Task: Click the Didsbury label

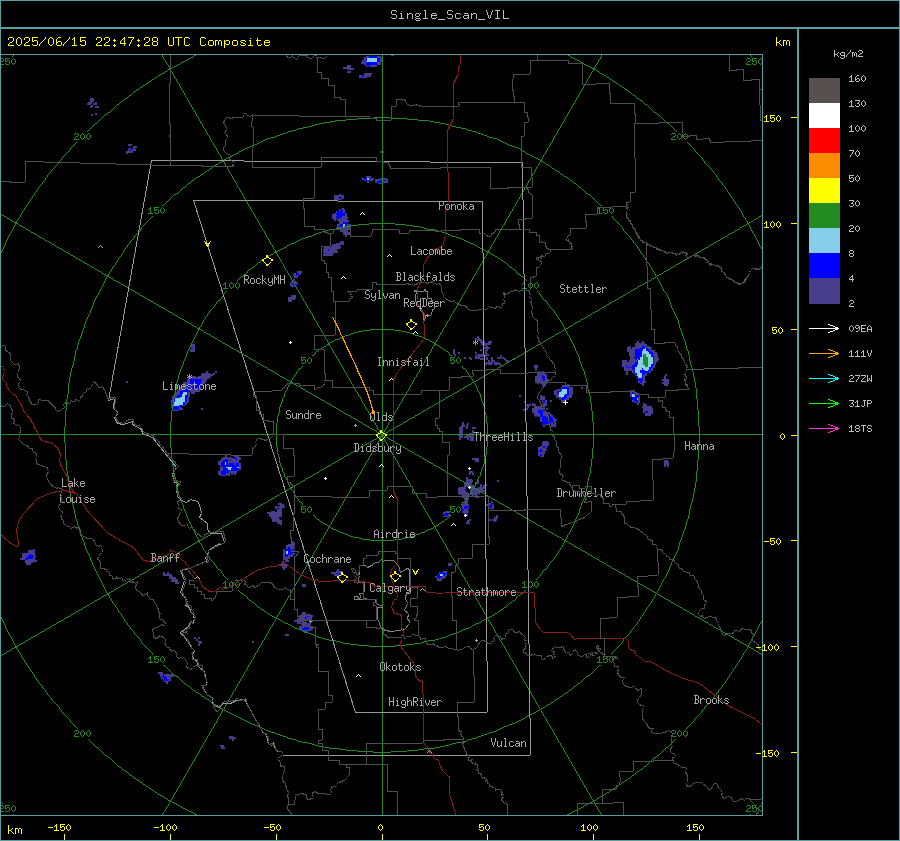Action: [x=377, y=448]
